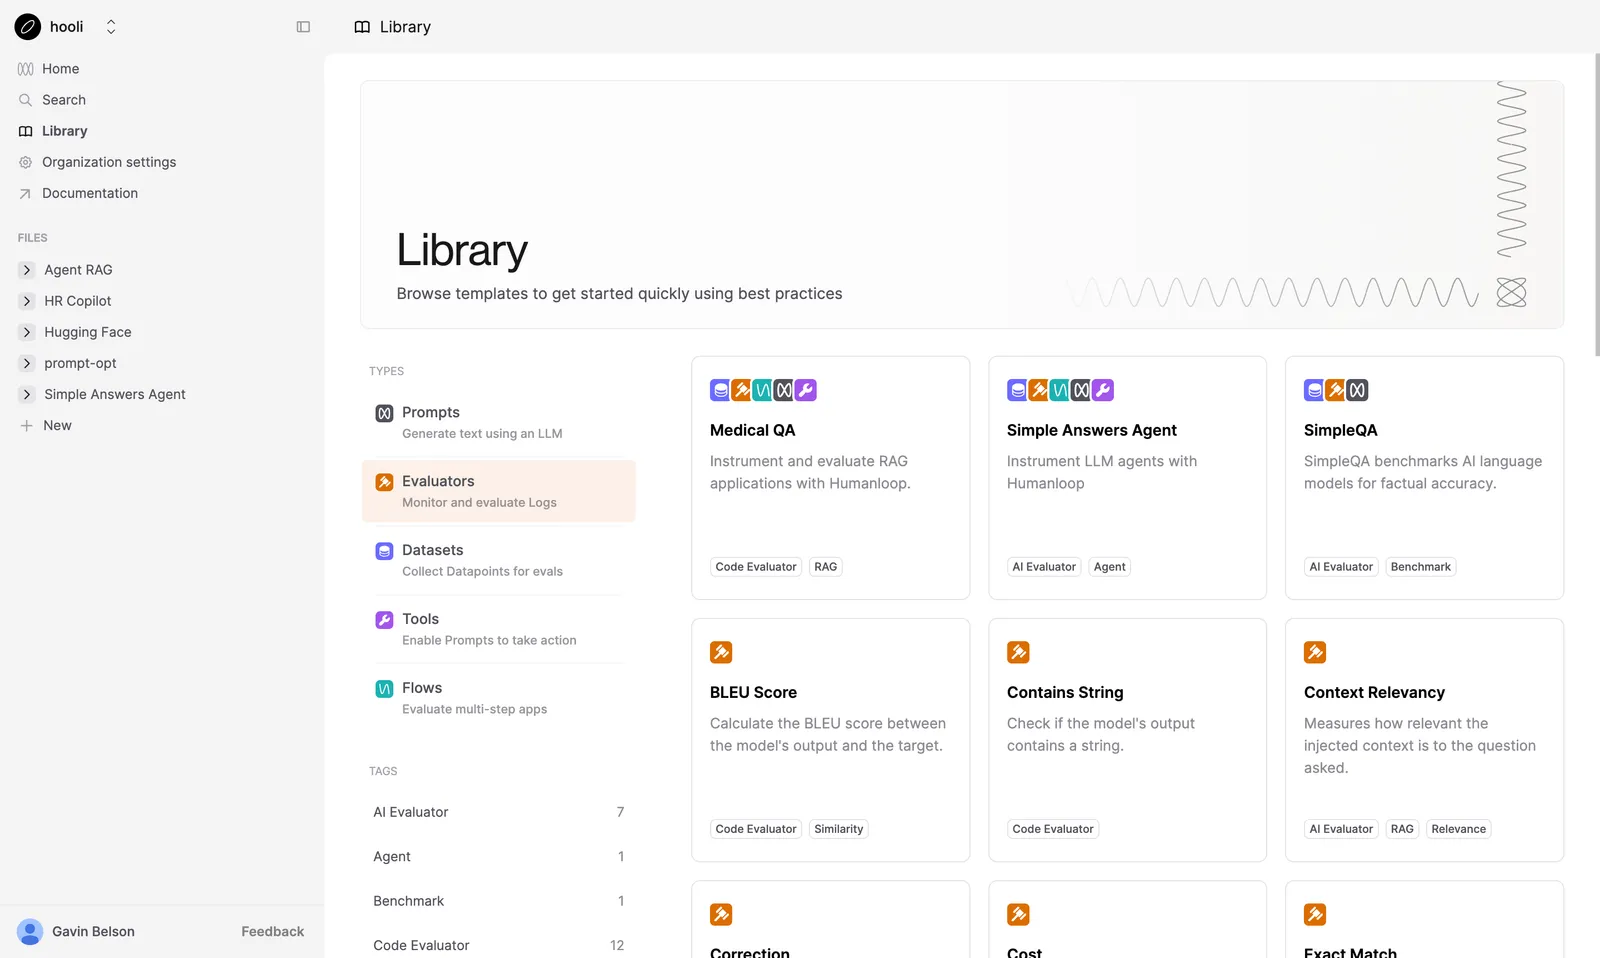Click the Home icon in sidebar

coord(26,69)
